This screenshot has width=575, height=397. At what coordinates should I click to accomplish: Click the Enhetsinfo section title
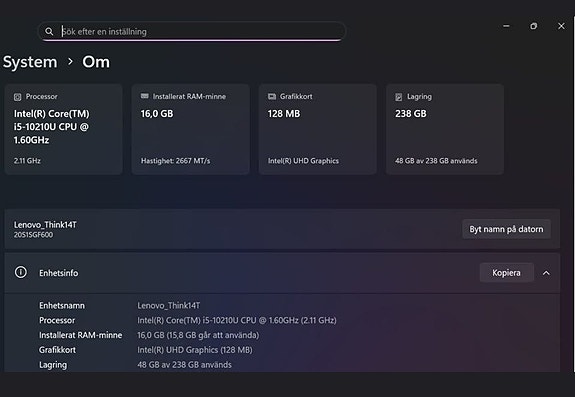coord(59,273)
